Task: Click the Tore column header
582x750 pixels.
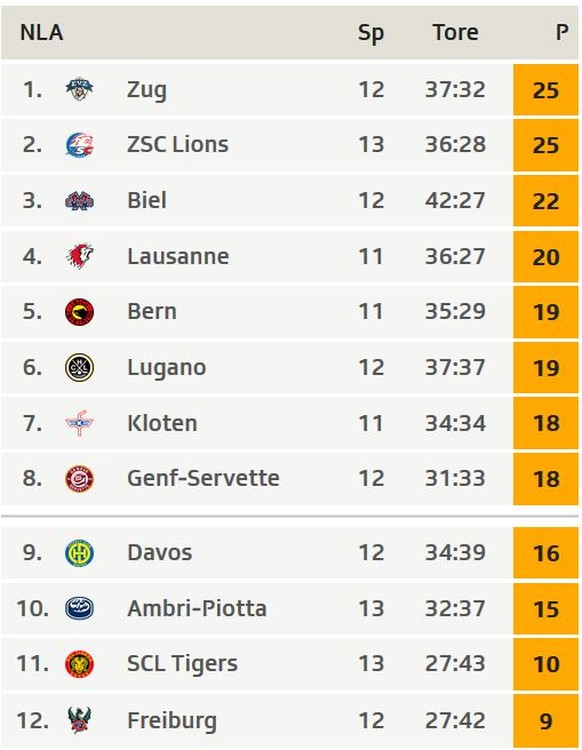Action: tap(455, 33)
